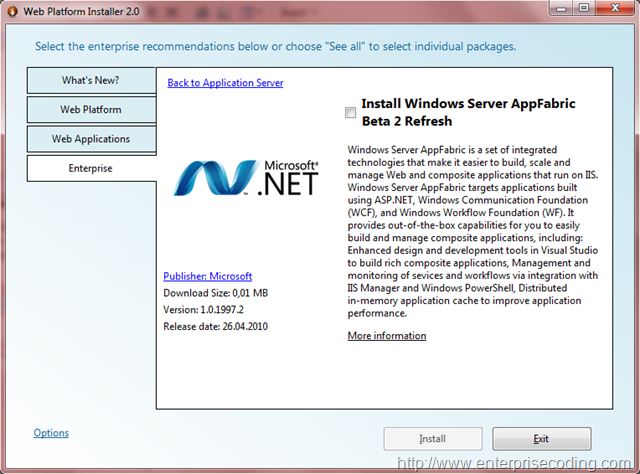Click the Web Platform Installer title bar icon
Screen dimensions: 640x474
12,11
